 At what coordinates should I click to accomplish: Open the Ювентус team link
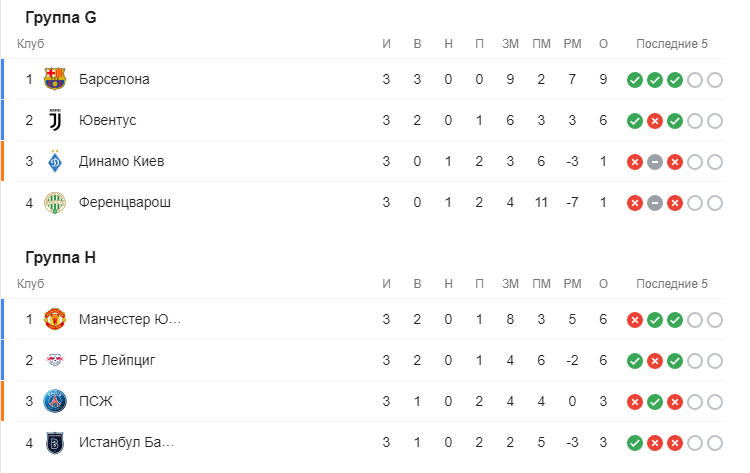click(107, 121)
